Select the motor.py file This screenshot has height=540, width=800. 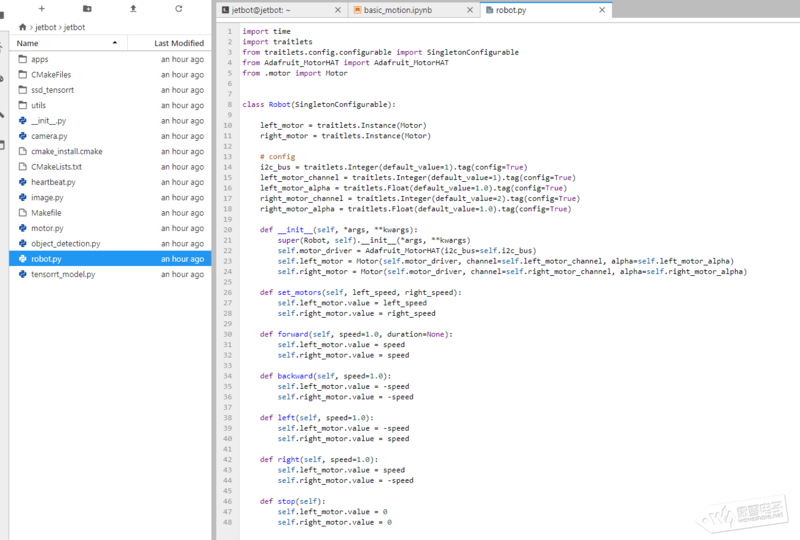(110, 228)
